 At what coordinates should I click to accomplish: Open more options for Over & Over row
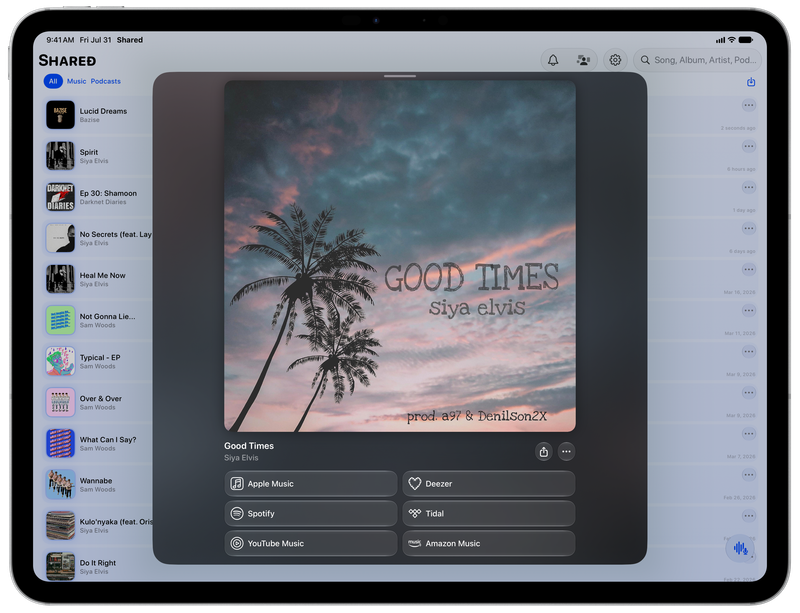(x=748, y=393)
